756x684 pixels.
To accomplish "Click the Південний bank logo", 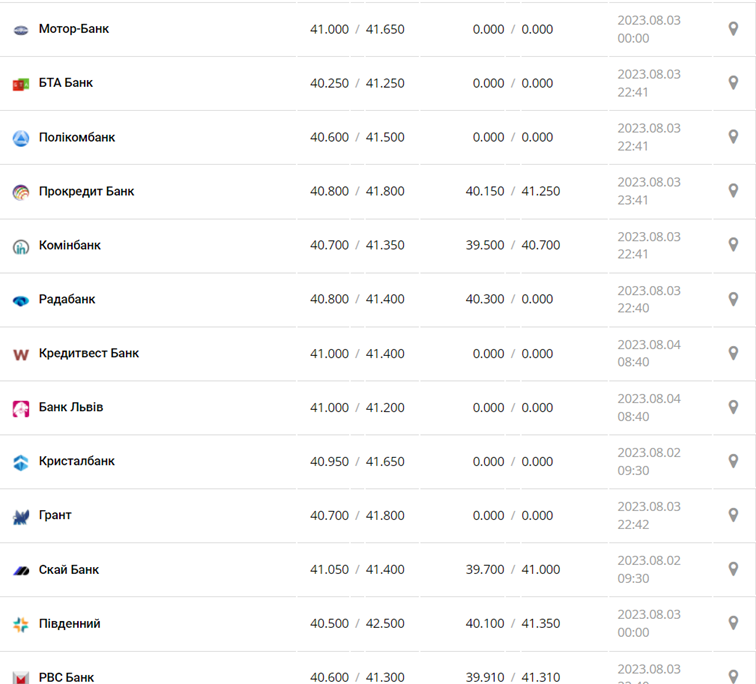I will pyautogui.click(x=21, y=625).
